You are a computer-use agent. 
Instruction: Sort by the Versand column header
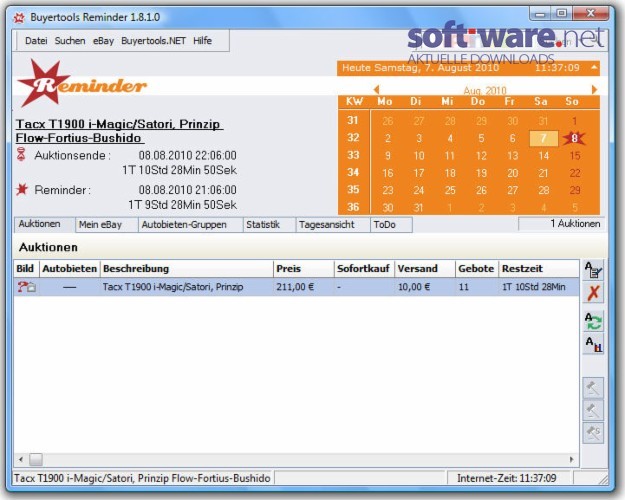pyautogui.click(x=425, y=268)
